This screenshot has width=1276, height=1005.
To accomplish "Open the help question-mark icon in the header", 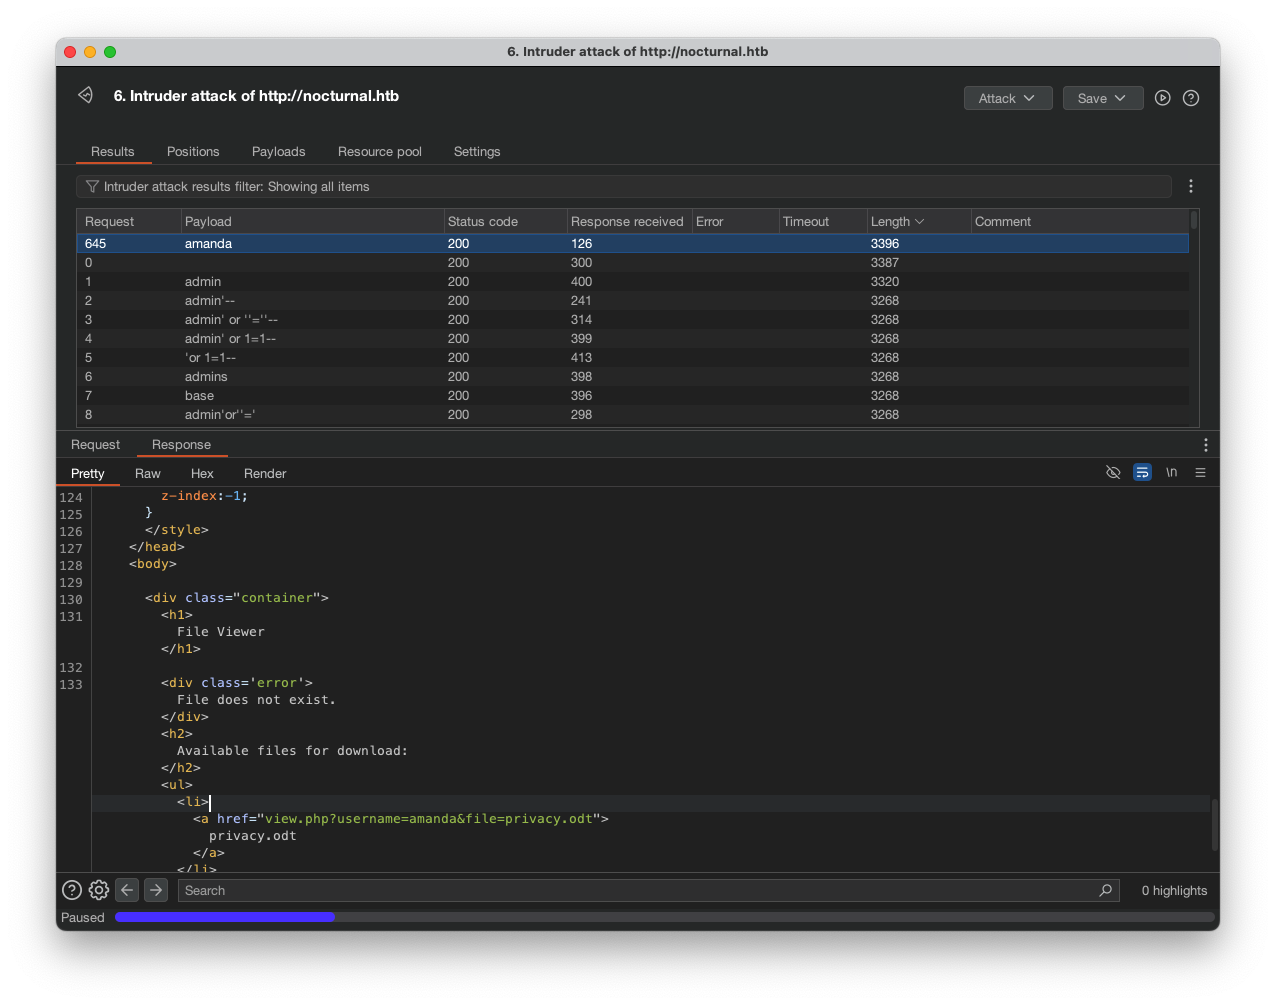I will point(1191,98).
